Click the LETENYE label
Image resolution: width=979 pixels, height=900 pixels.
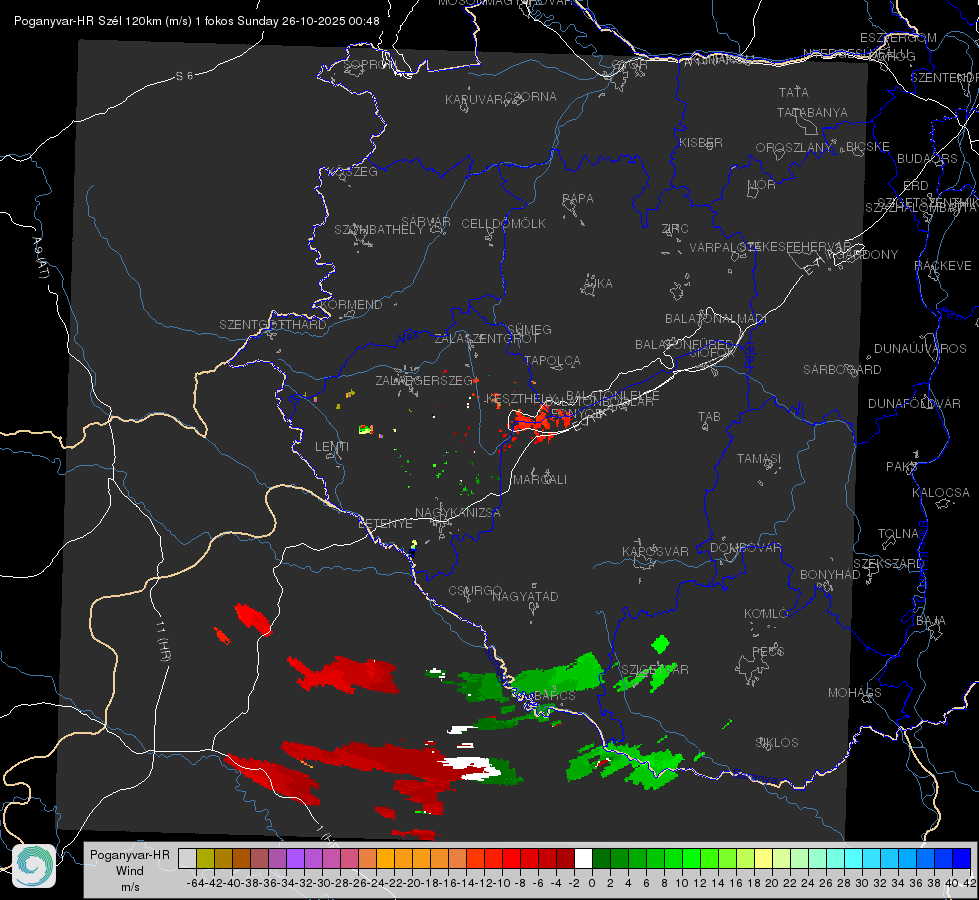385,523
